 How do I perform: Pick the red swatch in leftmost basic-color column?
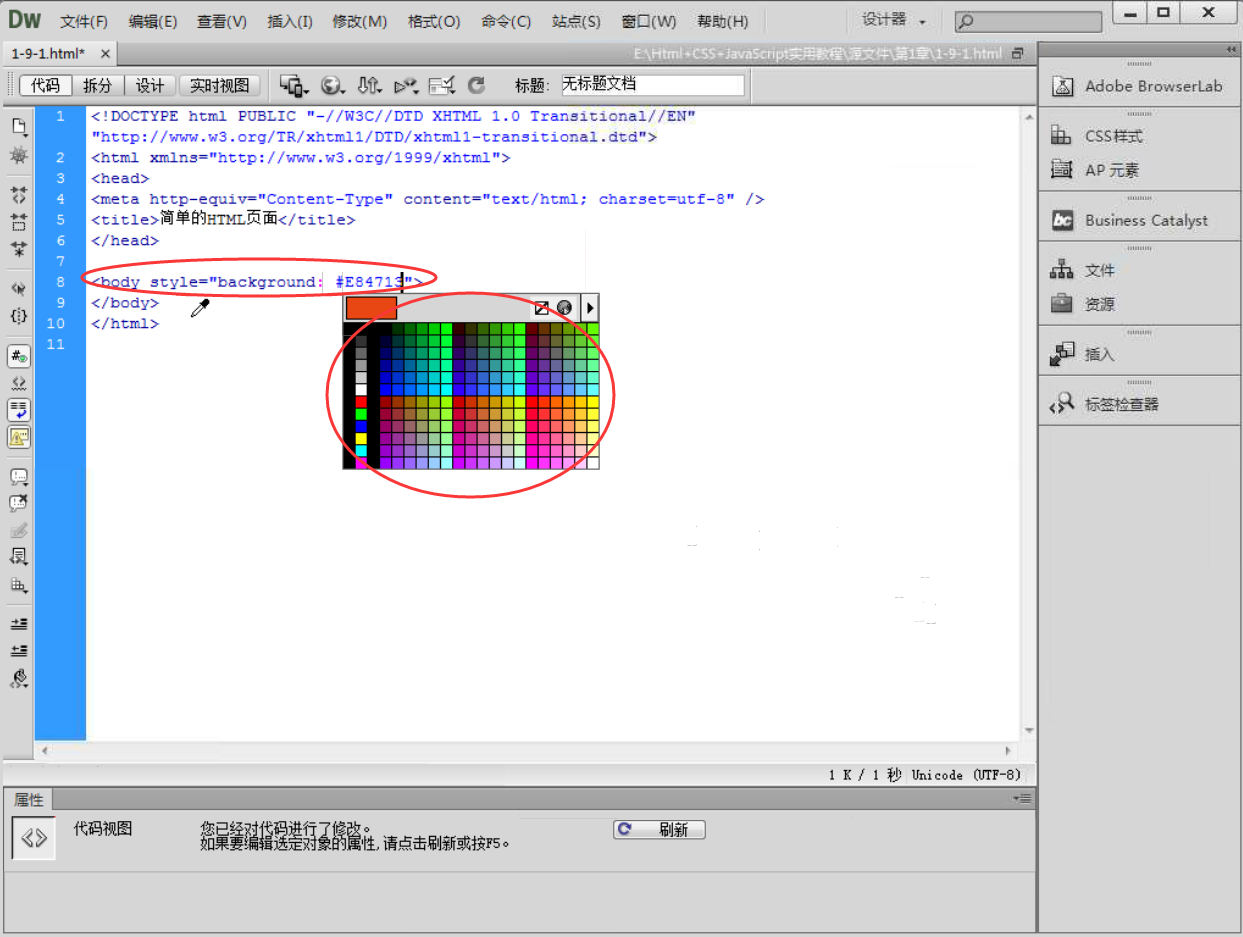click(361, 401)
